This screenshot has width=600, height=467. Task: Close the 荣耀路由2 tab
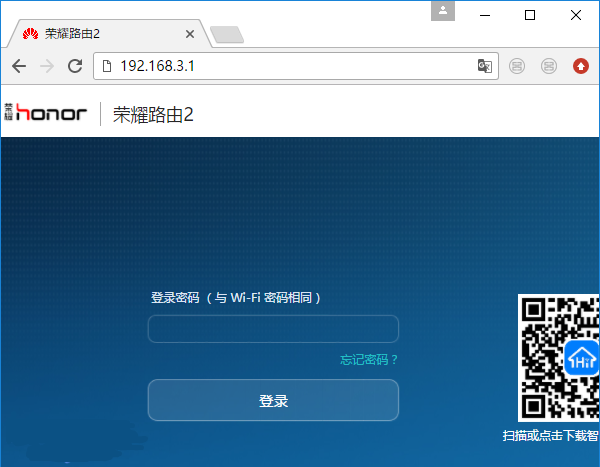click(x=188, y=33)
